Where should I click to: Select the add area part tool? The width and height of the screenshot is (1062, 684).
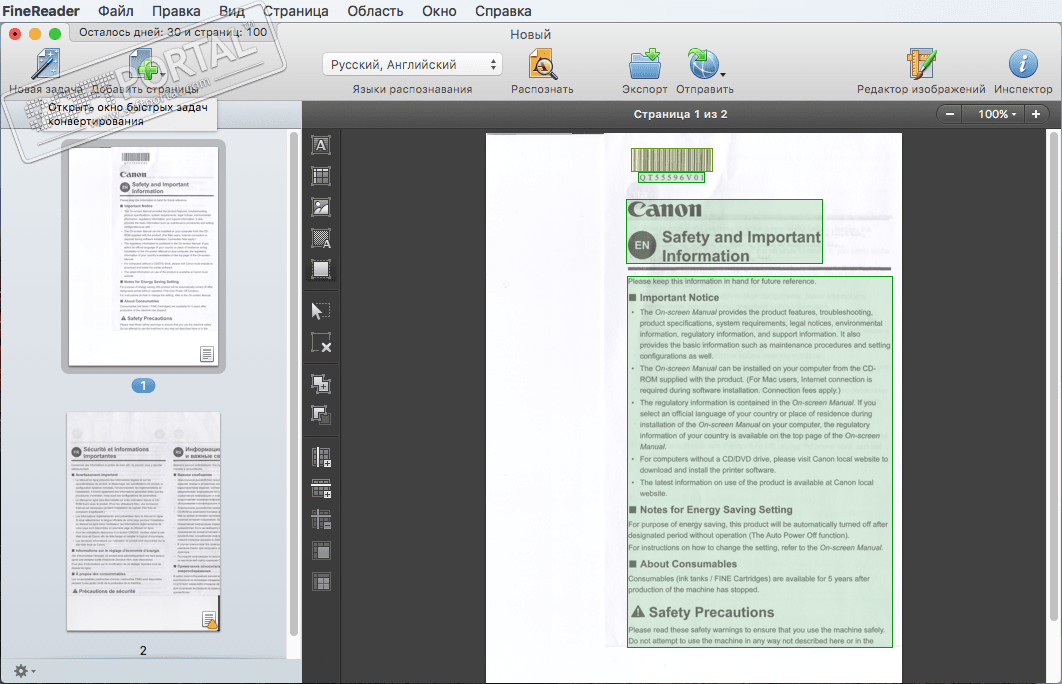[x=321, y=384]
